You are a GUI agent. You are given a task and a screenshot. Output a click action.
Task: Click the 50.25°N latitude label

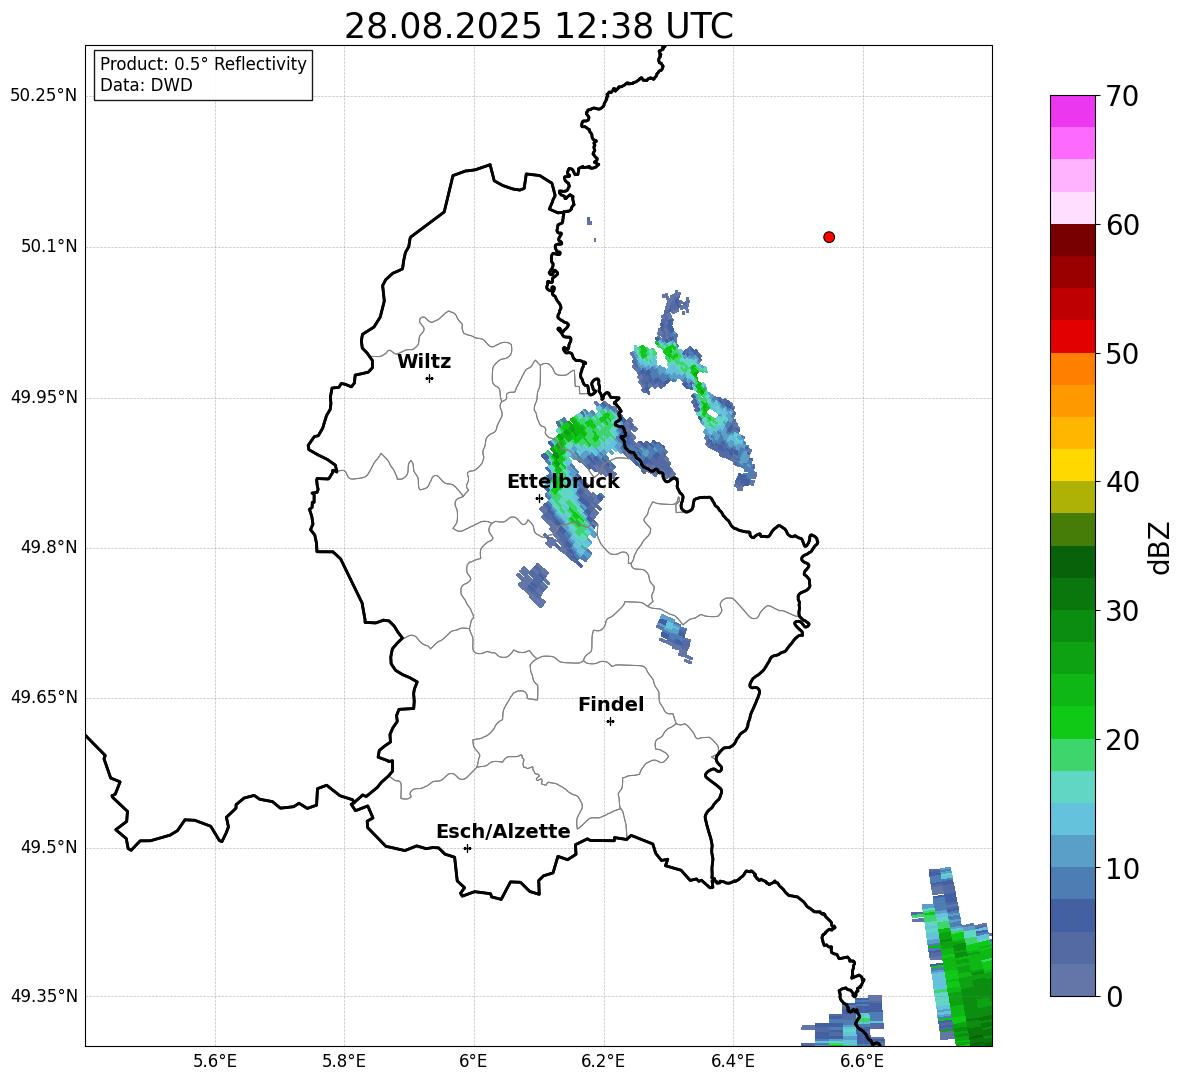[x=43, y=96]
